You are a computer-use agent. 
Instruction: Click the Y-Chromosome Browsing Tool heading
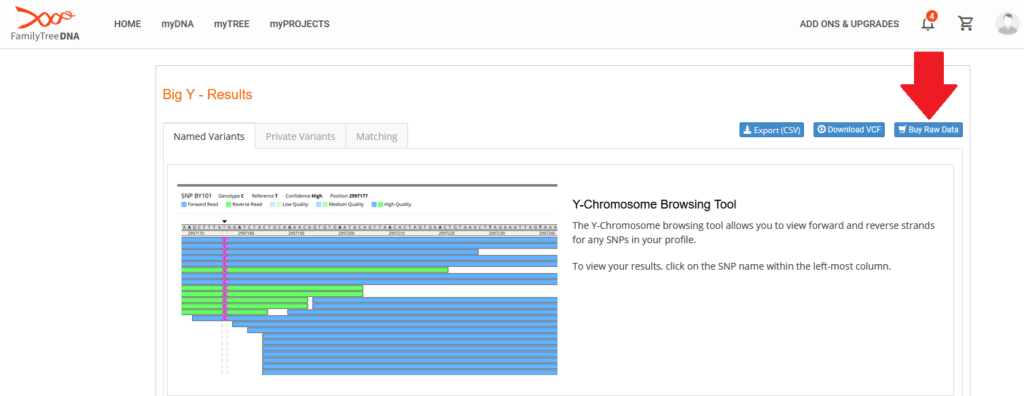tap(654, 205)
